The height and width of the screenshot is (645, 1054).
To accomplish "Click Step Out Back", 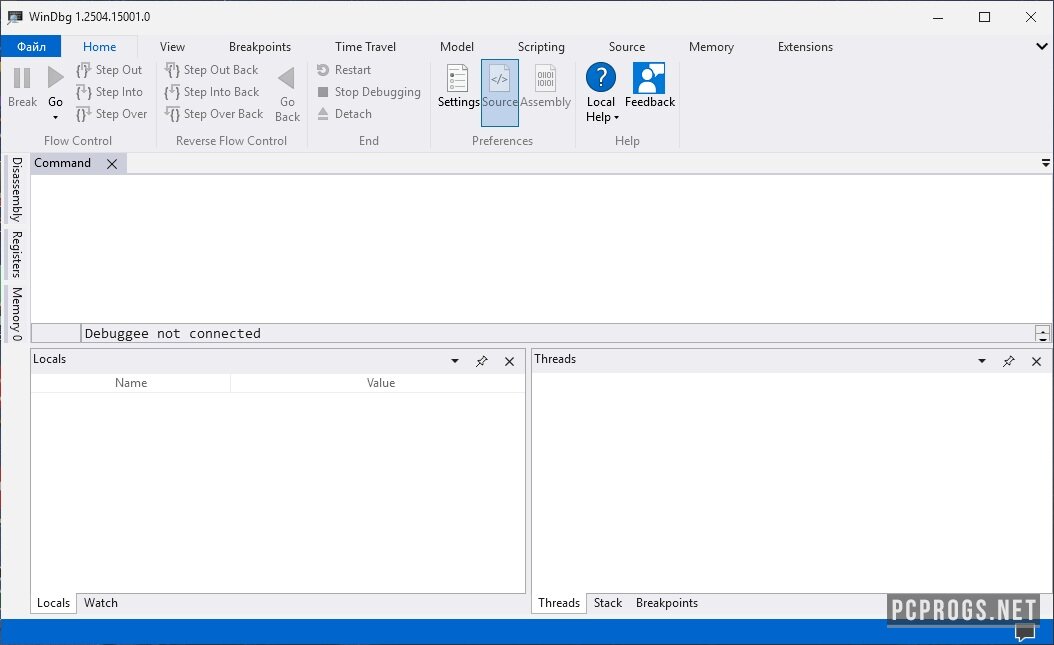I will pos(212,70).
